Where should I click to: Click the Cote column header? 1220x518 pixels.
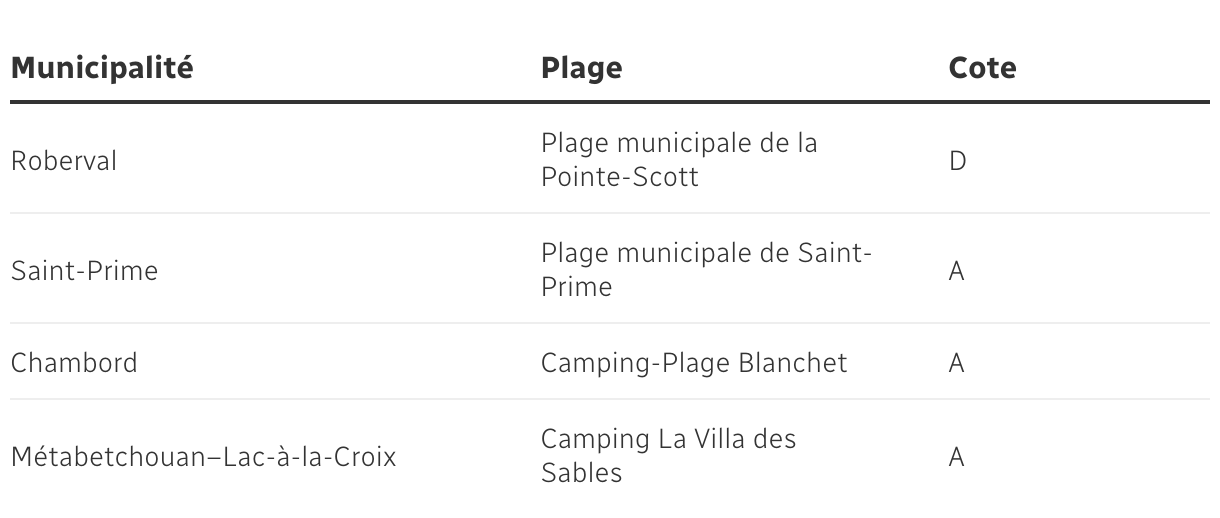click(982, 68)
